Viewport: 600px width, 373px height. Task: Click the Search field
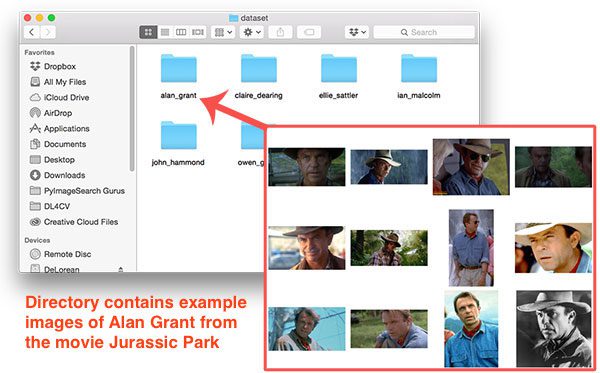click(424, 32)
